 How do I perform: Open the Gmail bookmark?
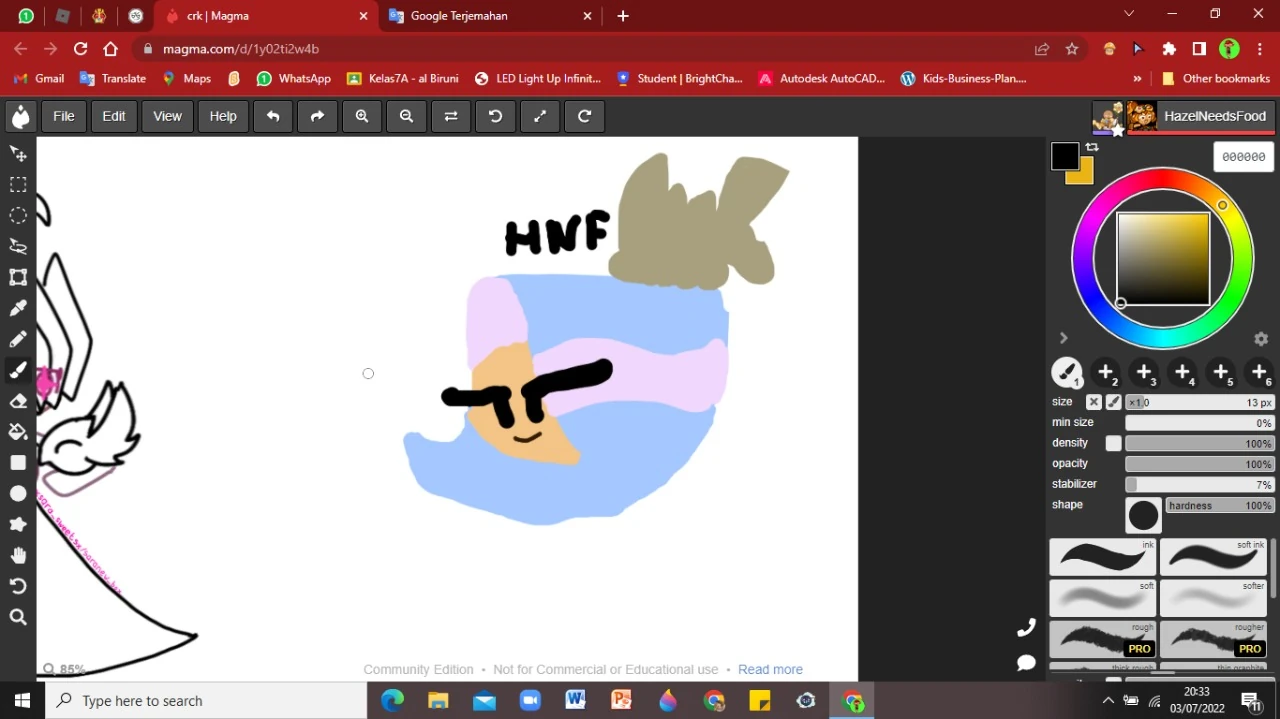[38, 78]
